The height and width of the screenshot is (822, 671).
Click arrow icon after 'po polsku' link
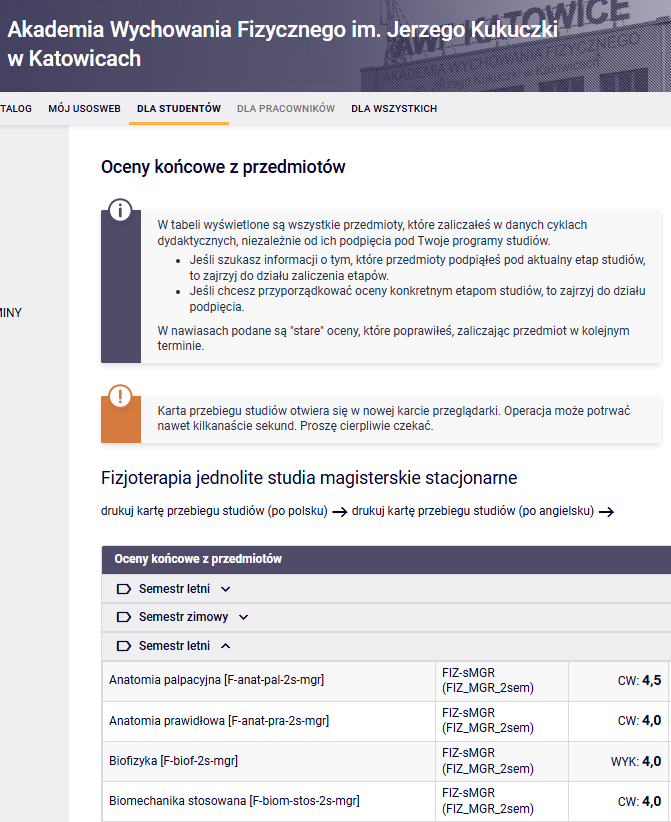click(x=340, y=512)
